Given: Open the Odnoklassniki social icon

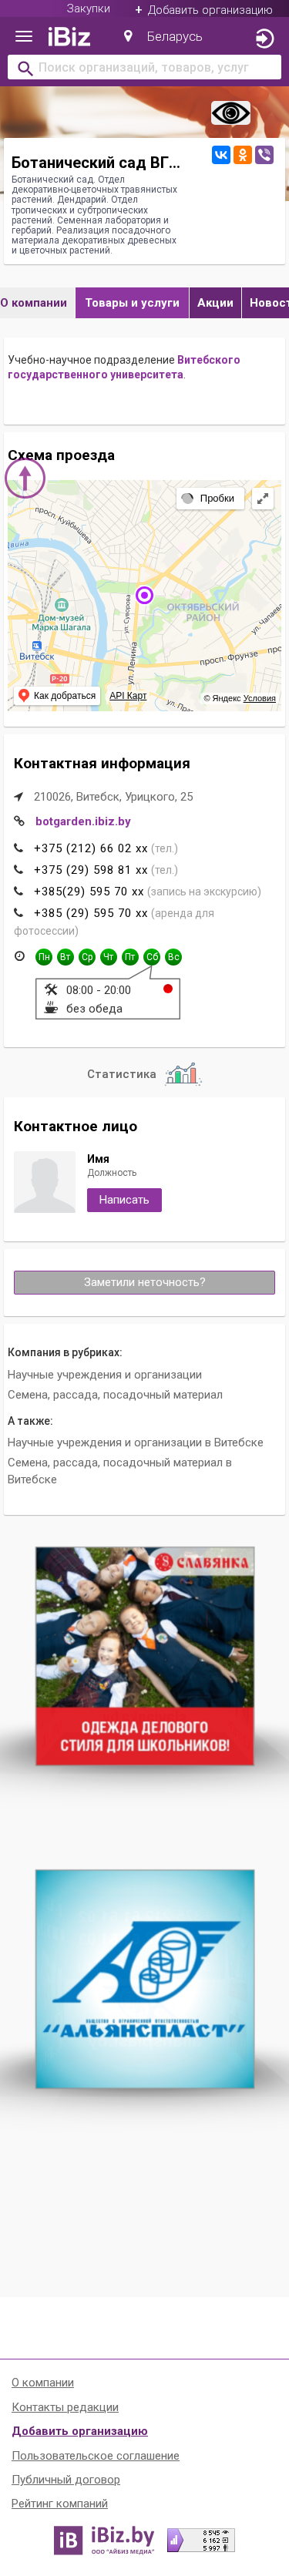Looking at the screenshot, I should pyautogui.click(x=242, y=155).
